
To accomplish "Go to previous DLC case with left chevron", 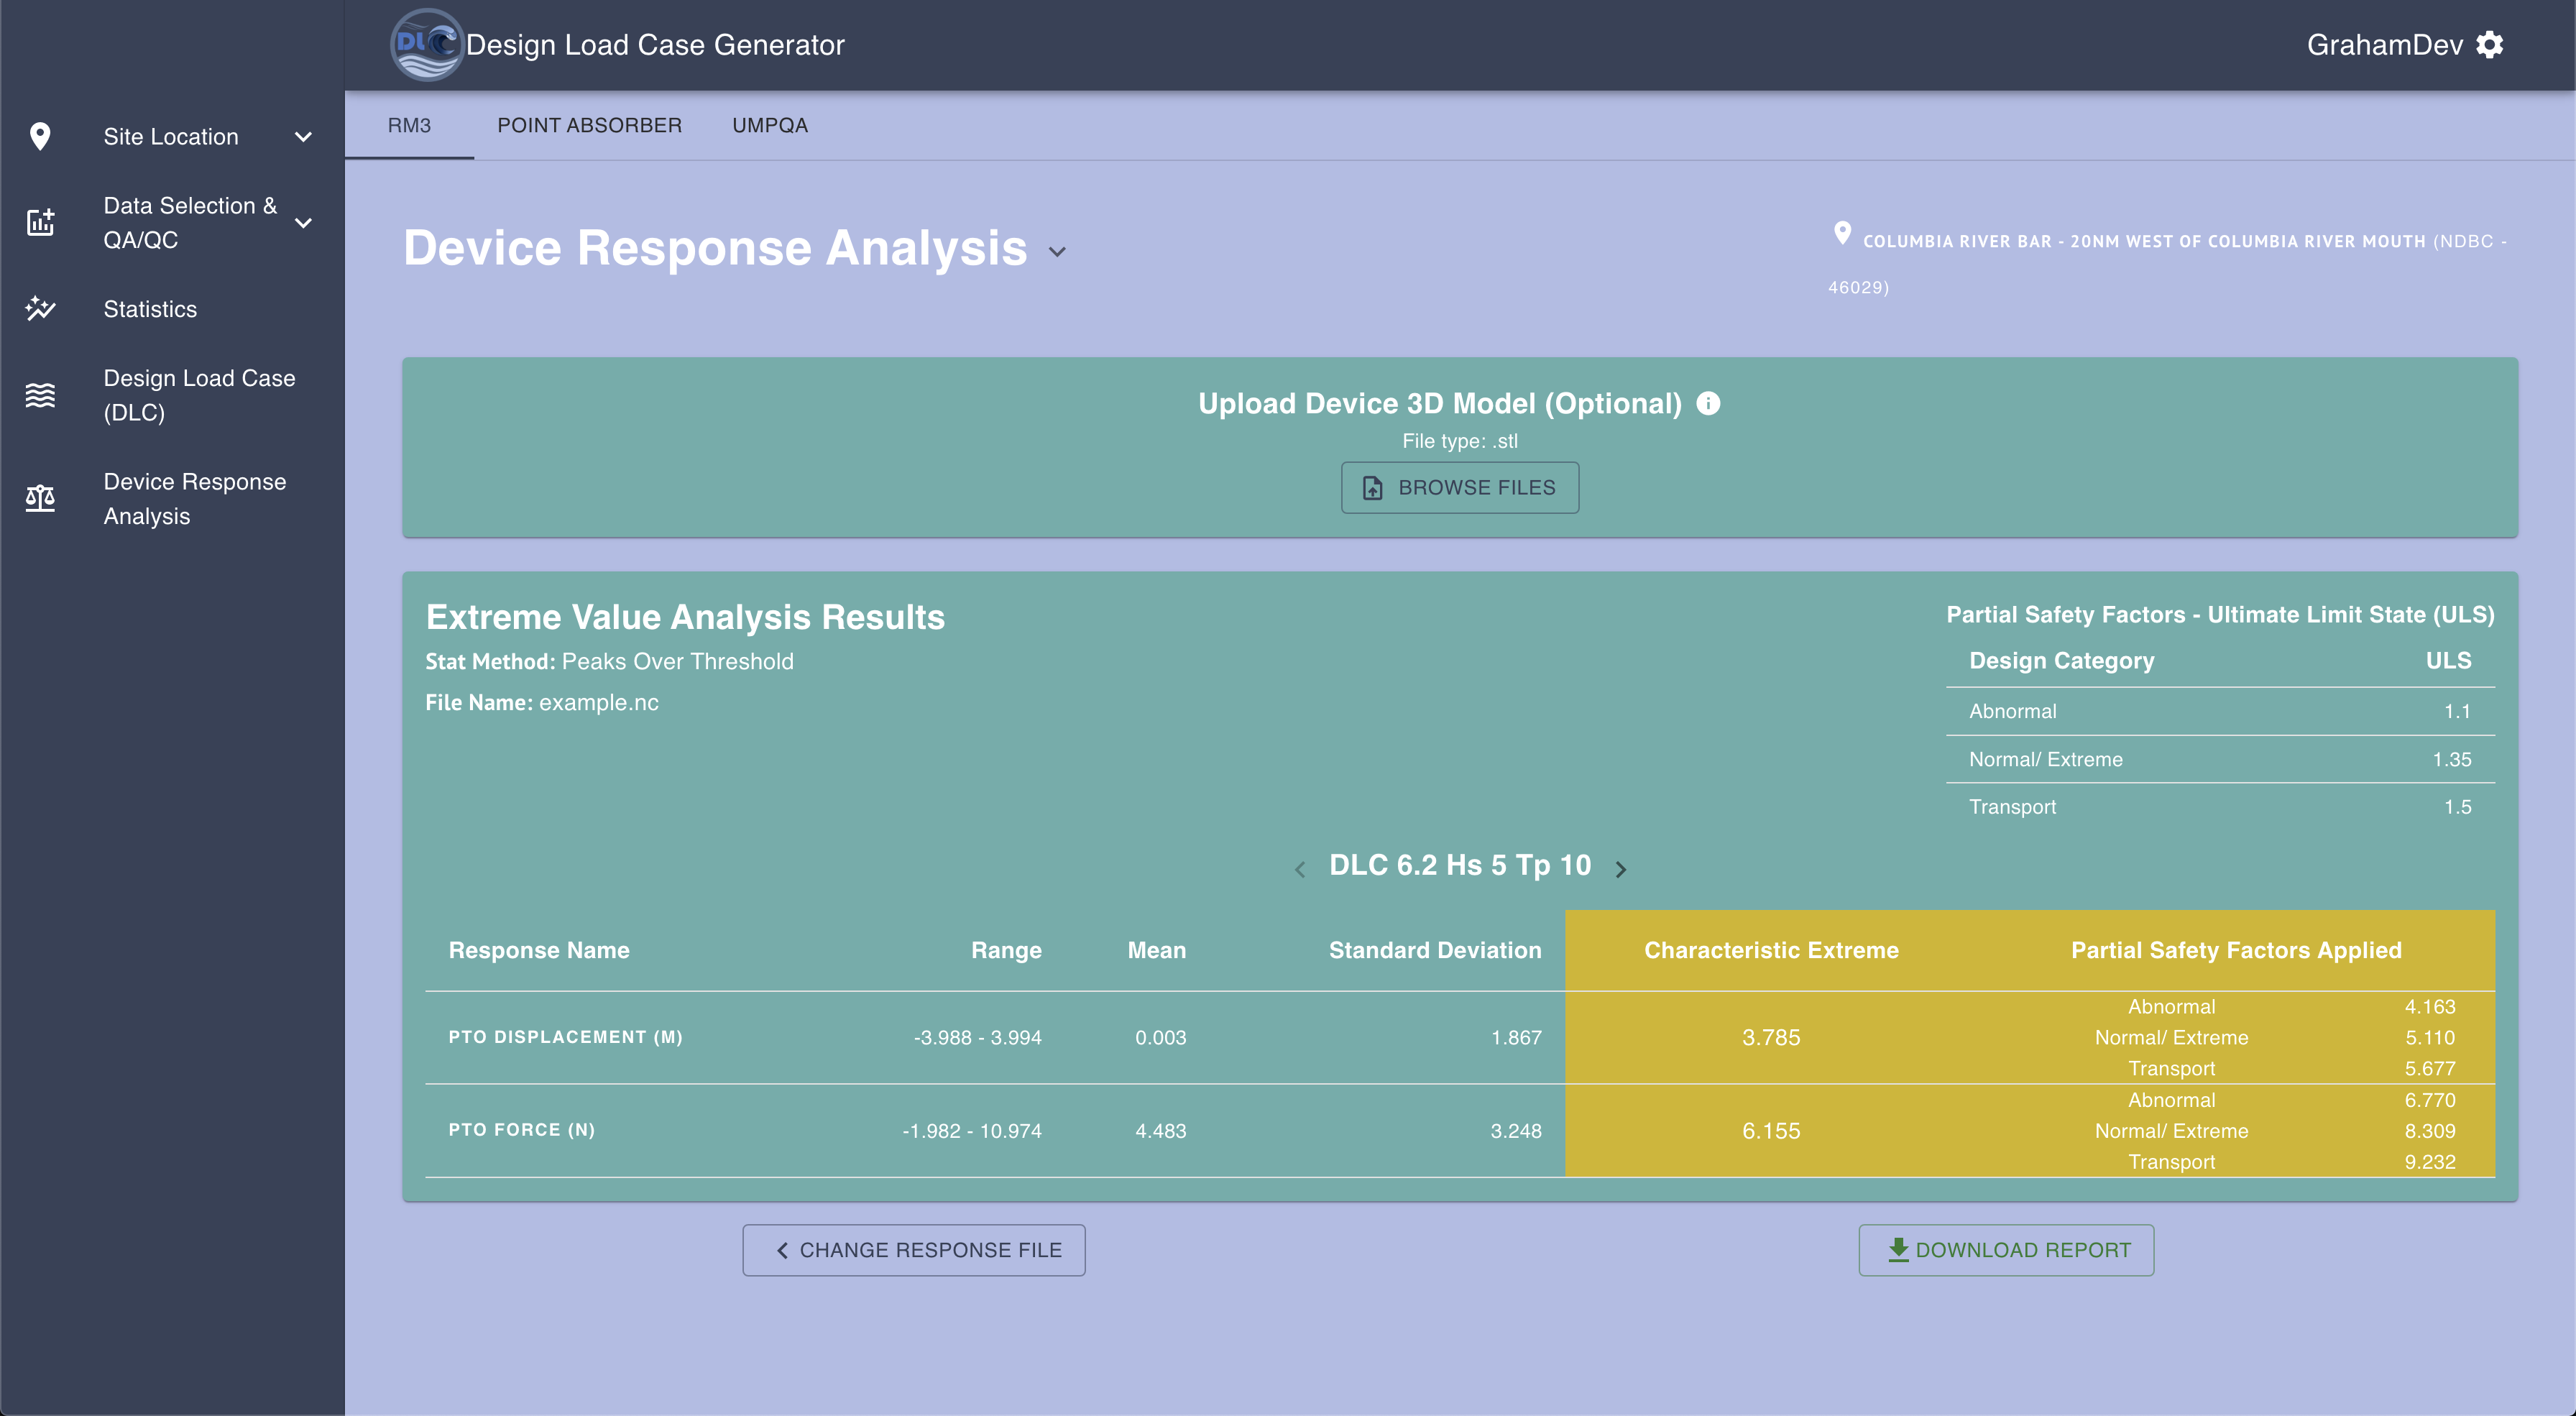I will point(1300,869).
